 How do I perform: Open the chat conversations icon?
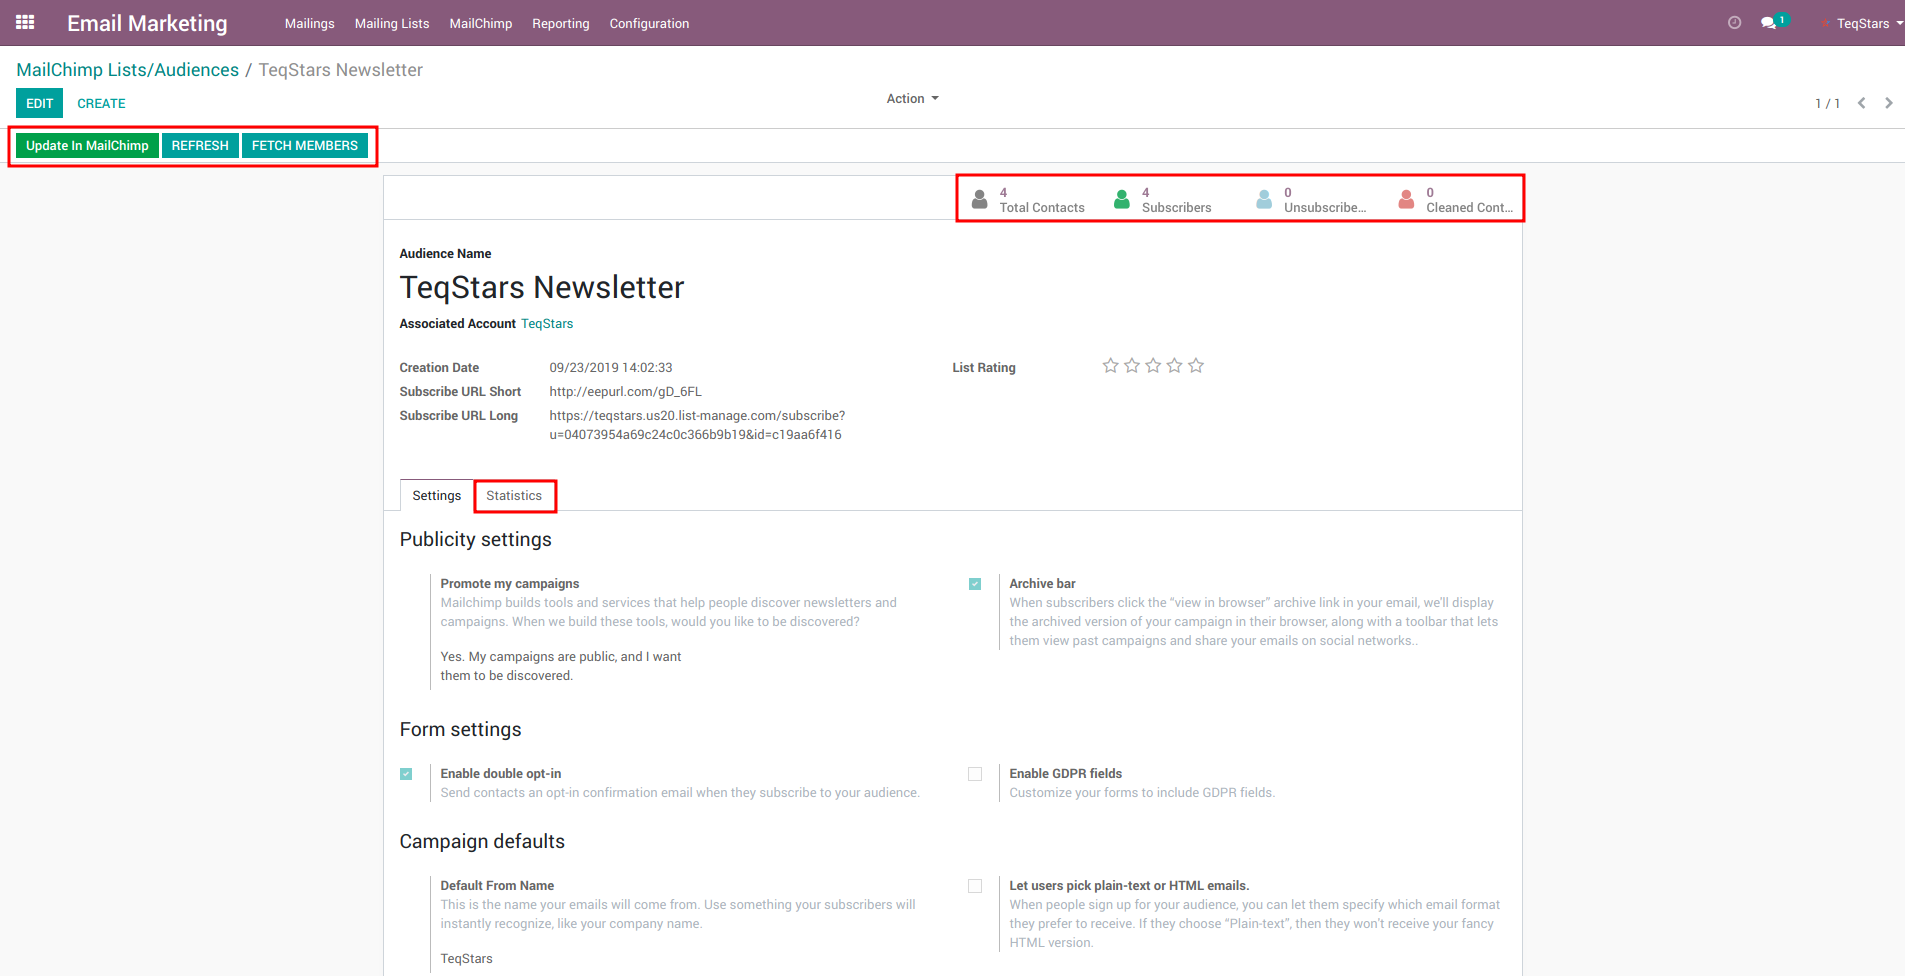pos(1768,23)
